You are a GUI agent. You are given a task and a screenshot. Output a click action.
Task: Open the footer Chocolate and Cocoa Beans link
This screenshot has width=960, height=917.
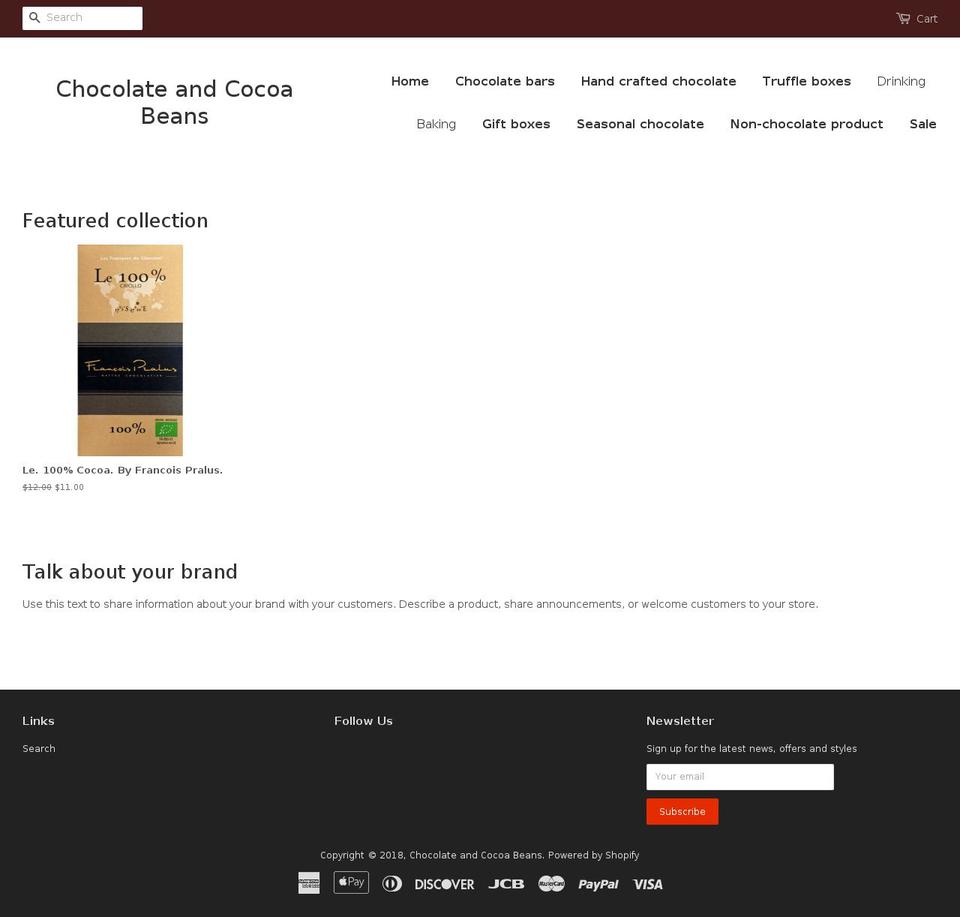click(475, 855)
